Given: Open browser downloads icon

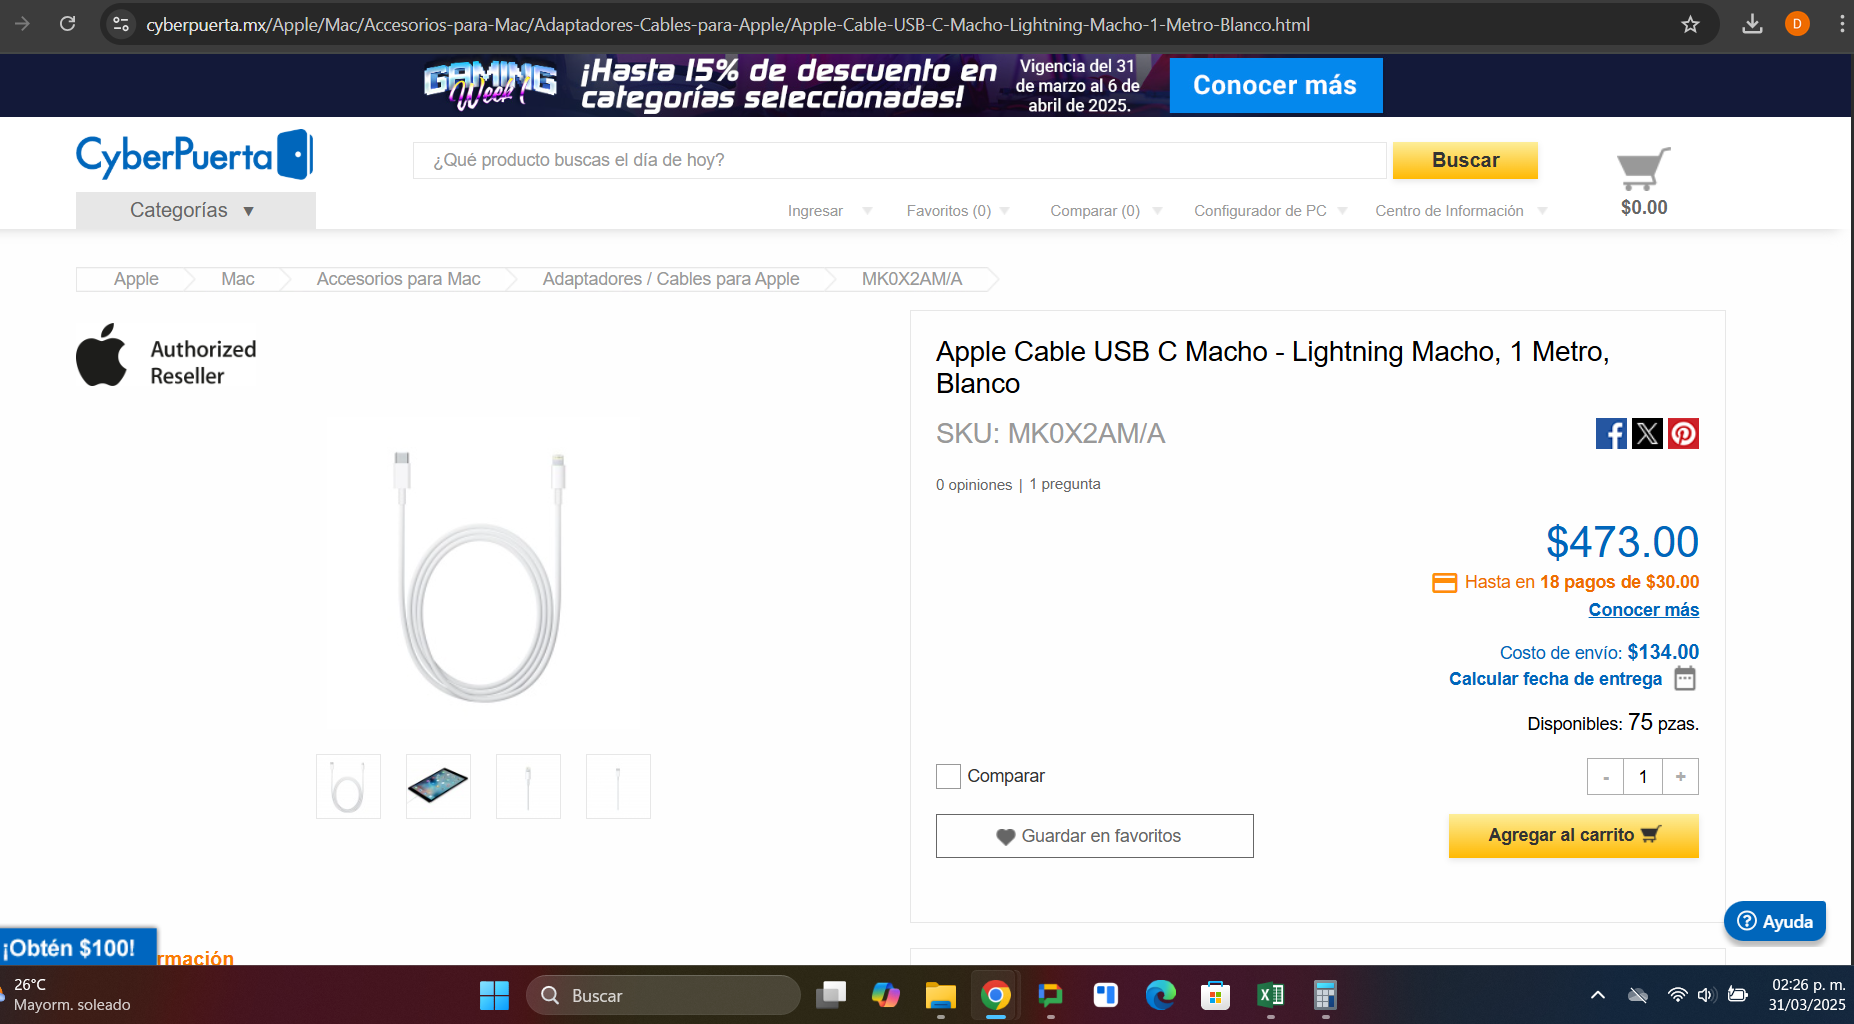Looking at the screenshot, I should 1752,24.
